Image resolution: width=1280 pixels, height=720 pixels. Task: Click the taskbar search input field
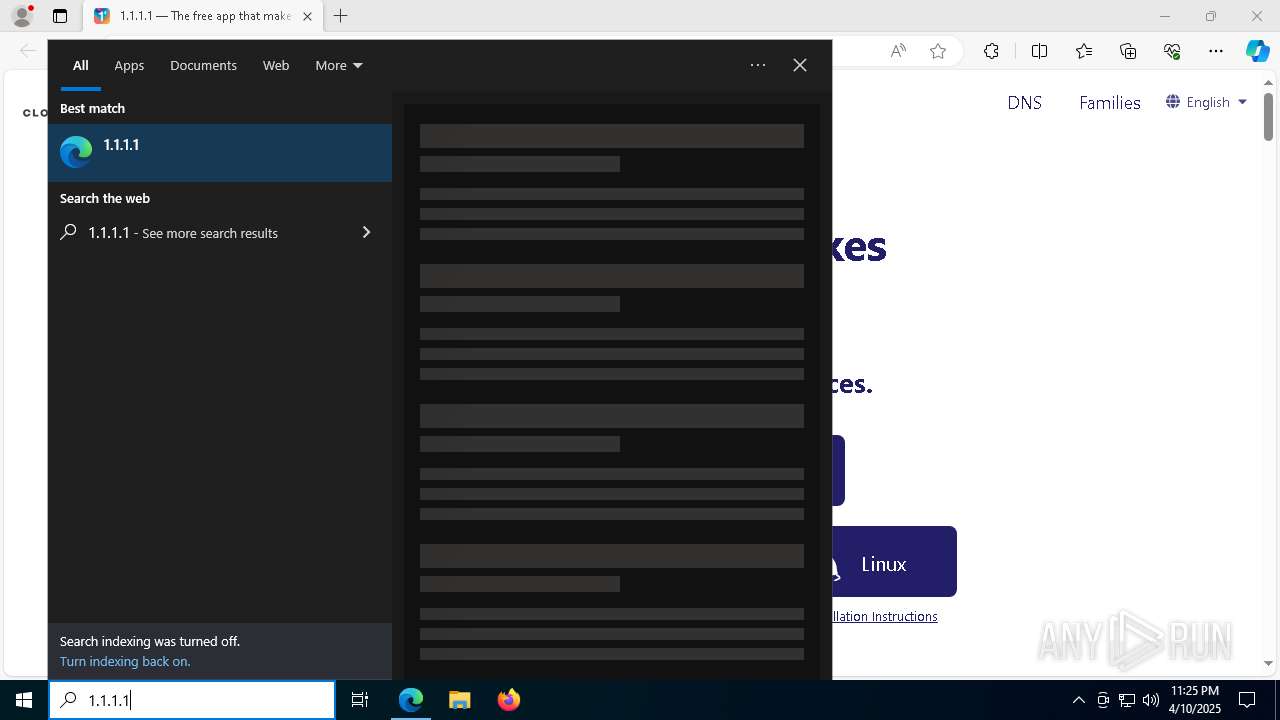pos(192,700)
